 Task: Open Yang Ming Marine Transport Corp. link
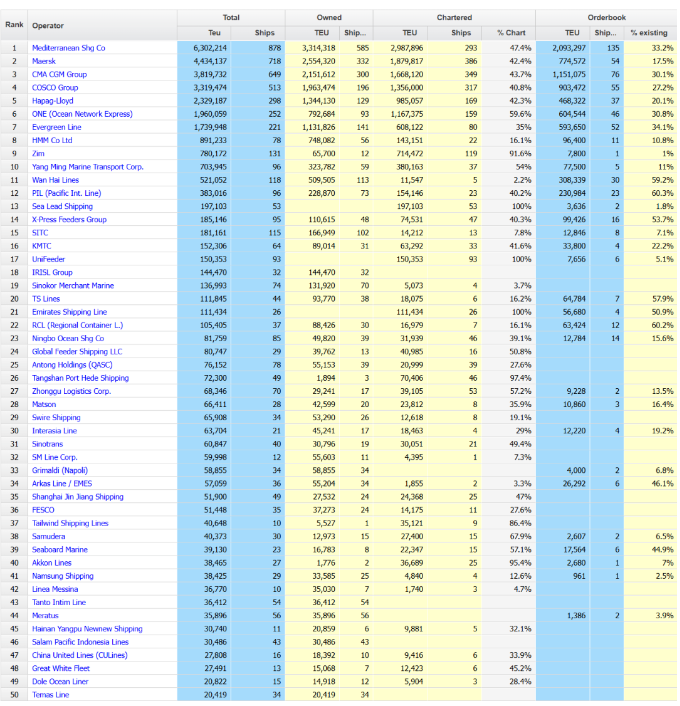point(88,167)
